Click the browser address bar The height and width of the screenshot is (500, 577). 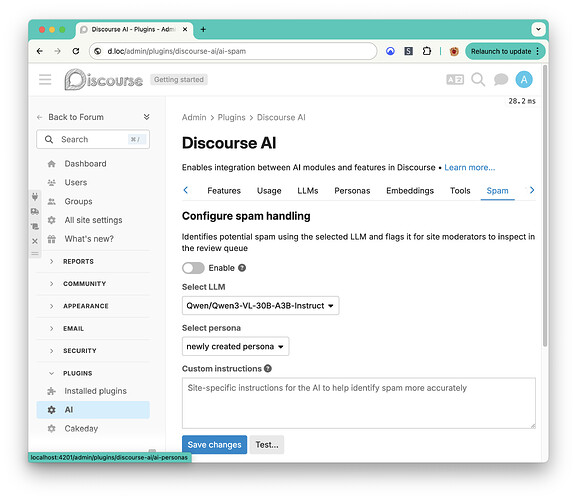233,51
